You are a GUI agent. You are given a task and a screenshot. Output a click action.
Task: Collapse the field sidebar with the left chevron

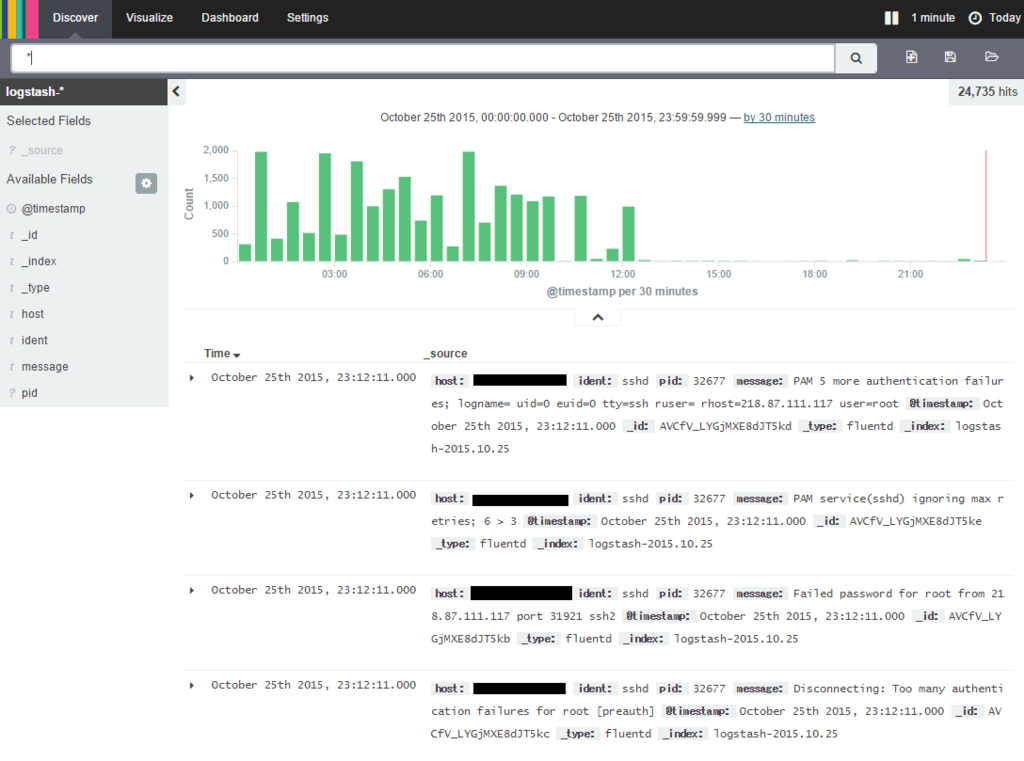click(176, 91)
